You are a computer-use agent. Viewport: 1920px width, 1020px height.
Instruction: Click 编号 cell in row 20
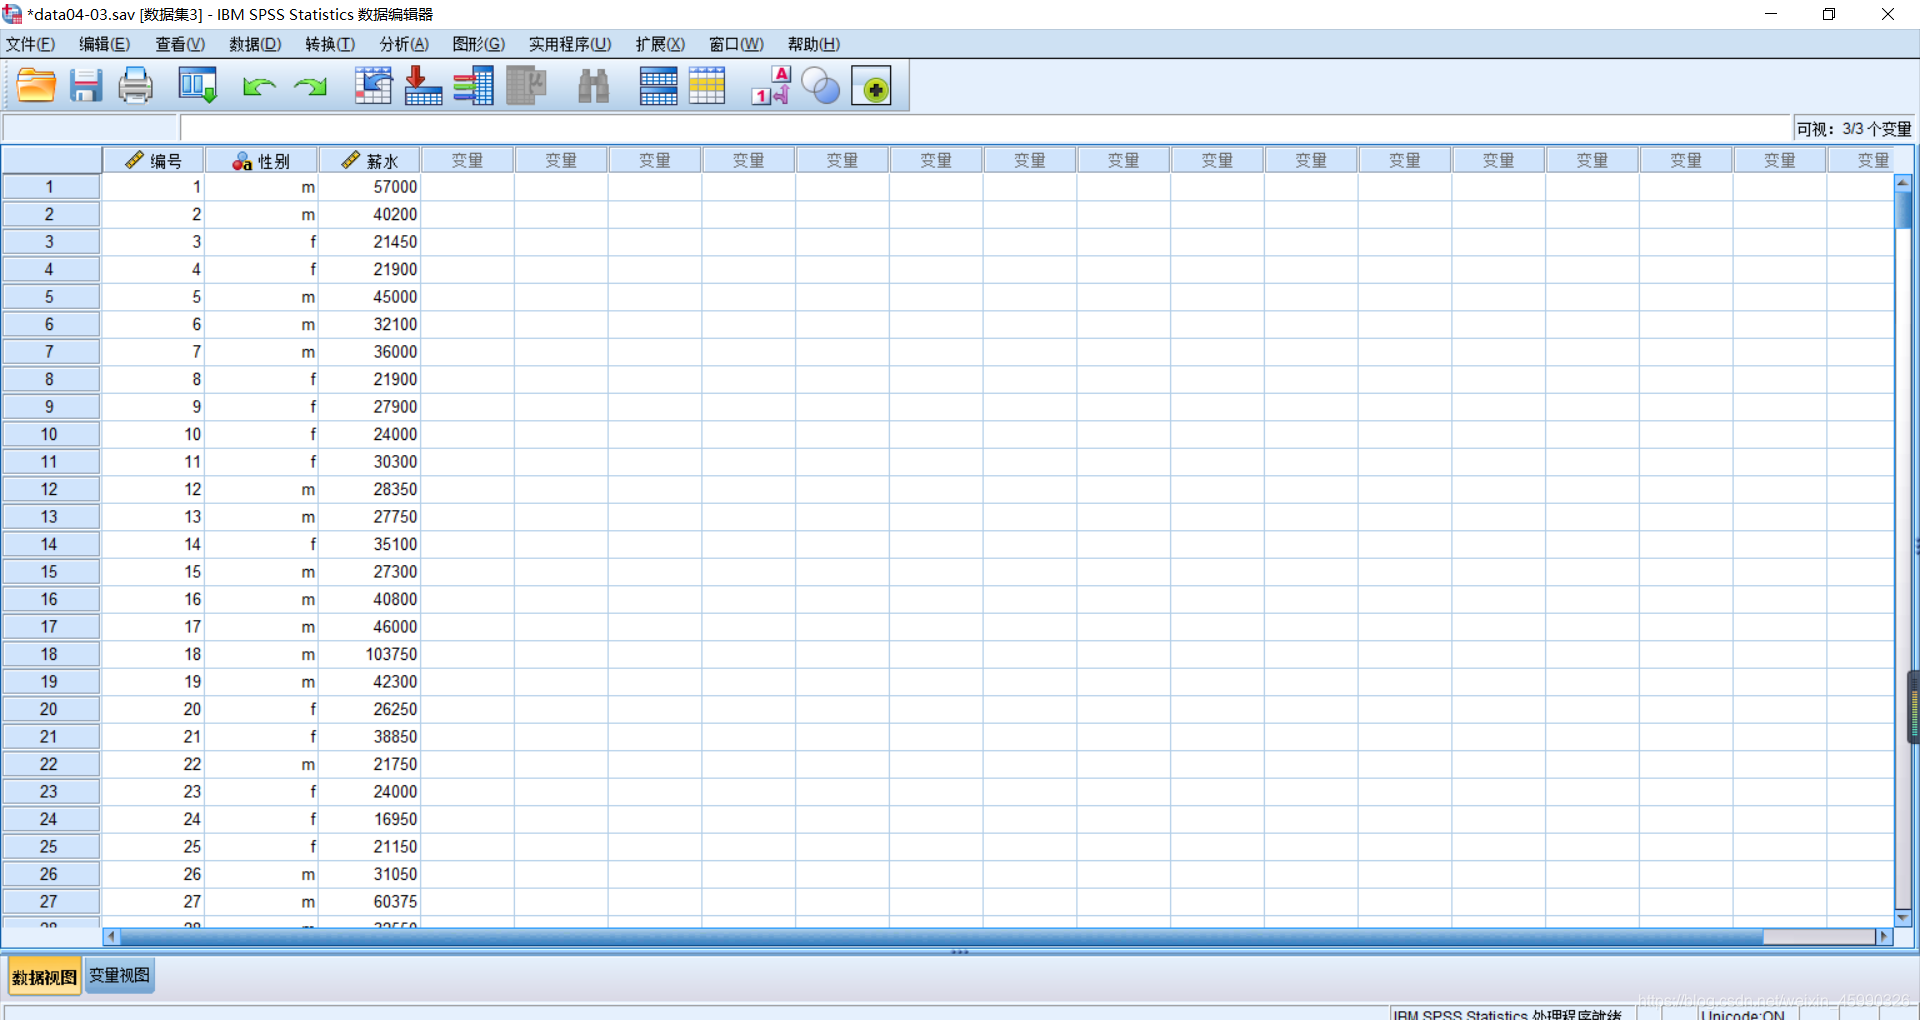tap(154, 709)
